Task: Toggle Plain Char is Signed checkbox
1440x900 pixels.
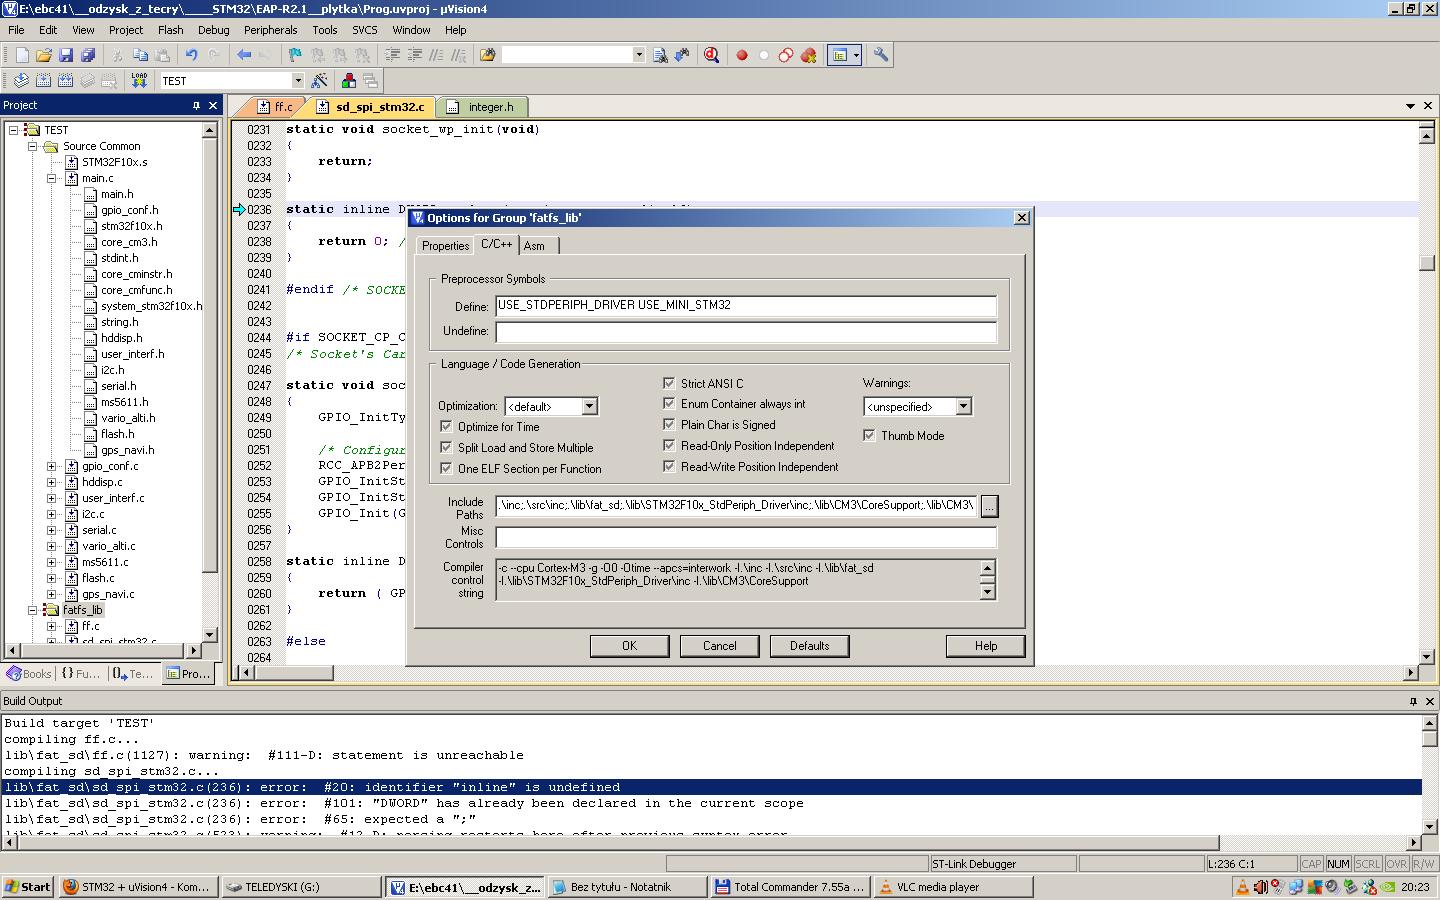Action: (x=669, y=424)
